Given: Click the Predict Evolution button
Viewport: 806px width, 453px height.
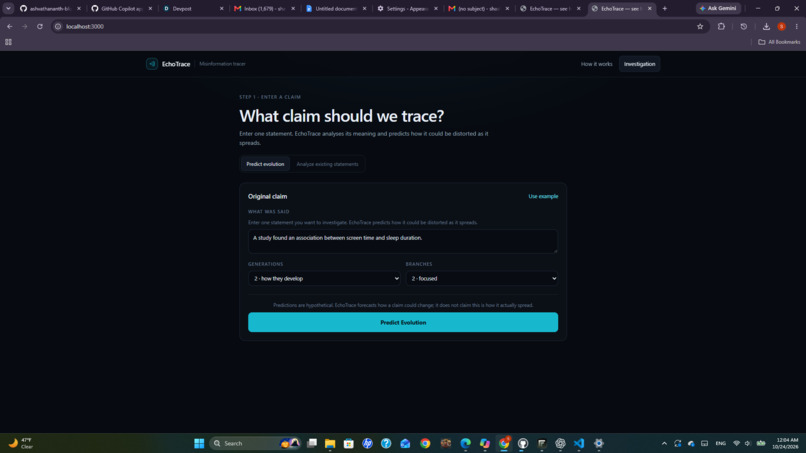Looking at the screenshot, I should point(403,322).
